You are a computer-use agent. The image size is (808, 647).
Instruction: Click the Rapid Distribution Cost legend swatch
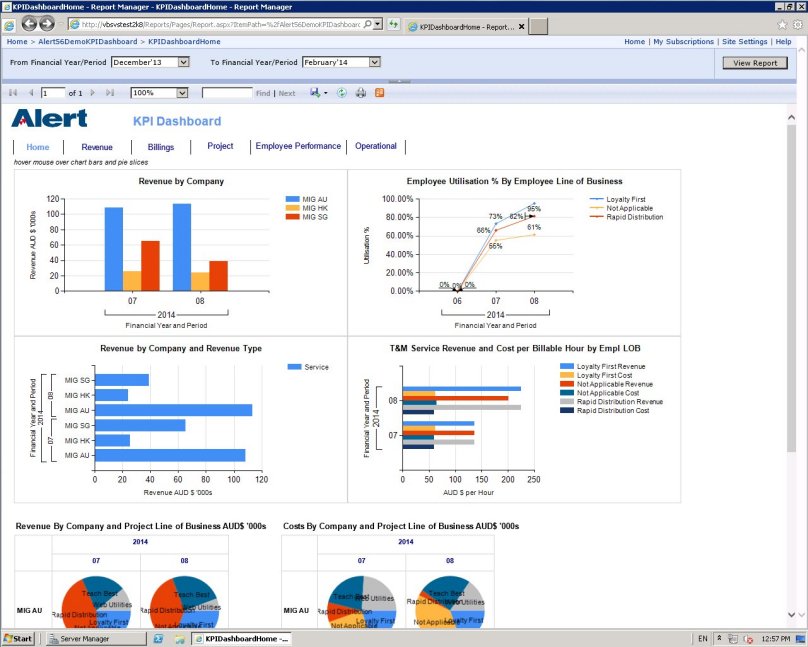(x=567, y=411)
